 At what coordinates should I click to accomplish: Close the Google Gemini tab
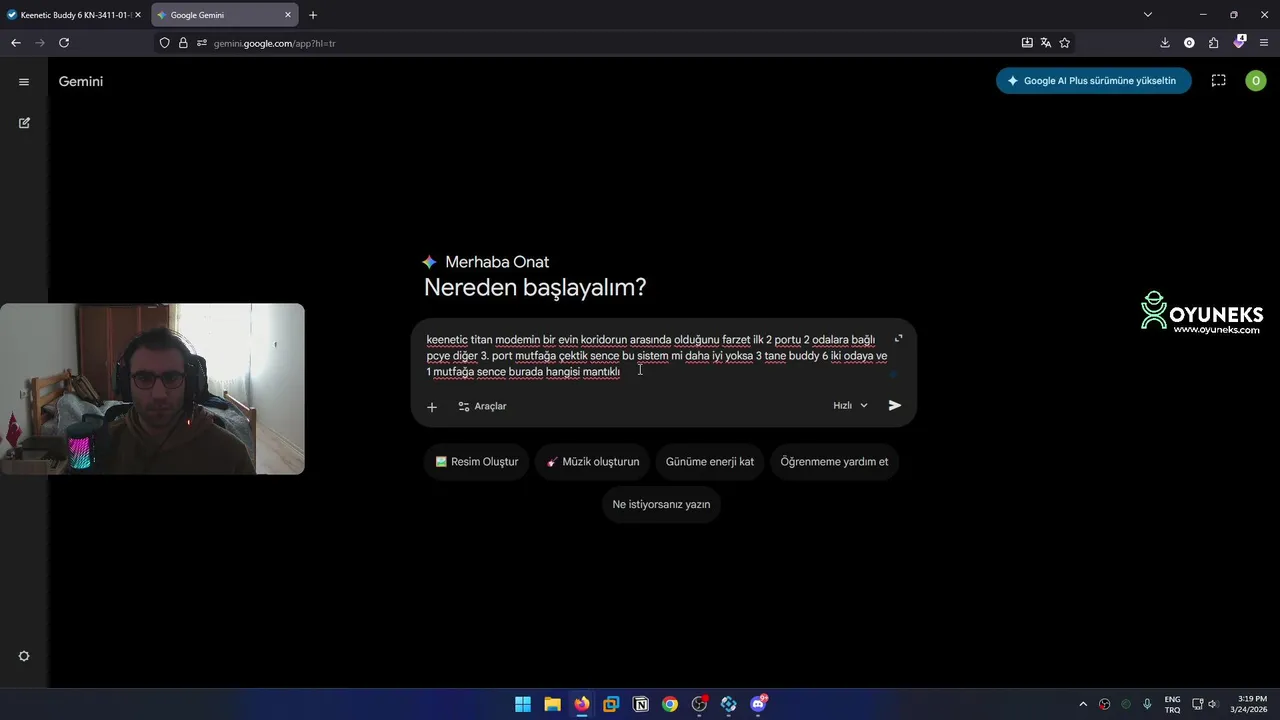click(288, 15)
